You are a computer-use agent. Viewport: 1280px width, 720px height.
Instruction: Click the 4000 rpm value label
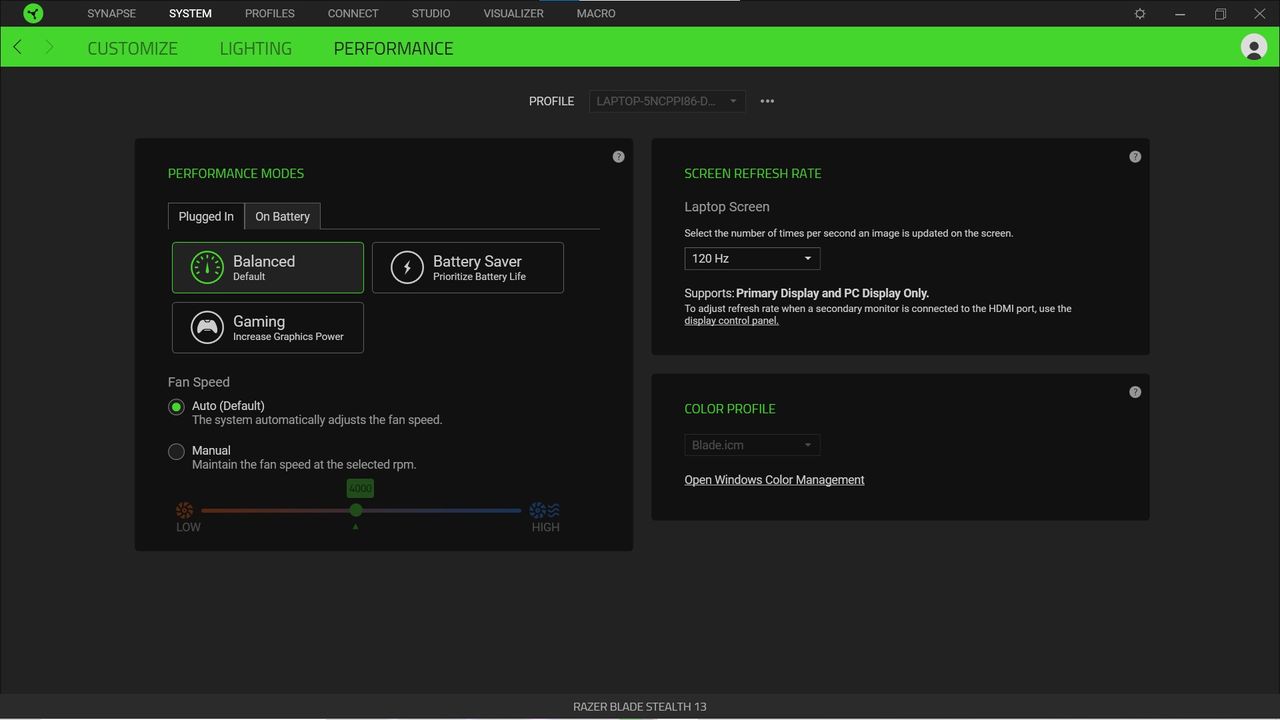pyautogui.click(x=360, y=488)
